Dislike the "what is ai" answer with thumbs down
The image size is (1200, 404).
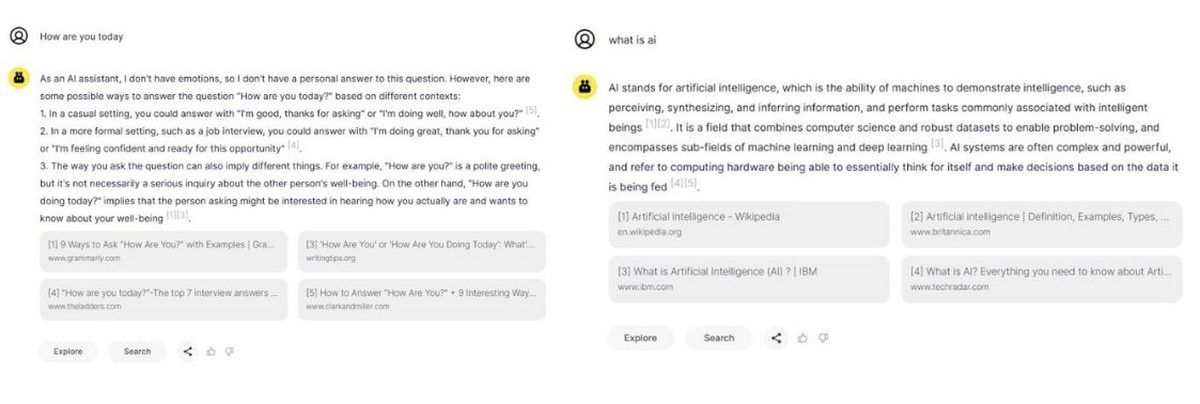[x=824, y=339]
